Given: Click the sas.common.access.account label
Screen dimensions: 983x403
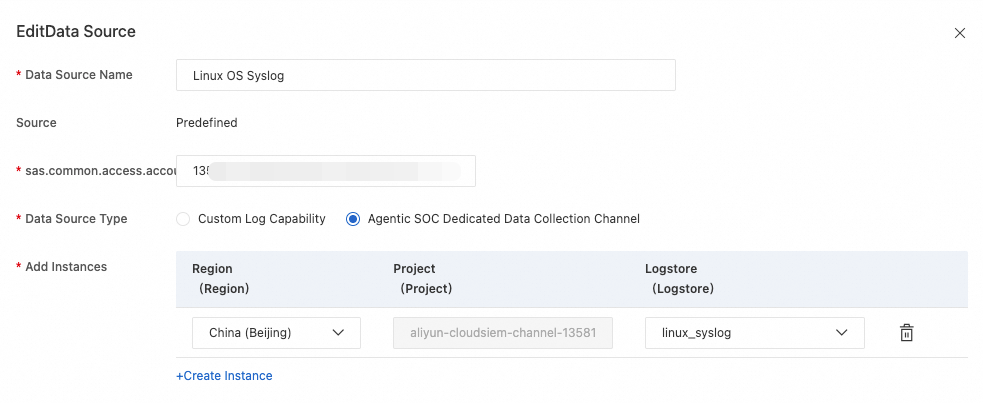Looking at the screenshot, I should [x=100, y=171].
